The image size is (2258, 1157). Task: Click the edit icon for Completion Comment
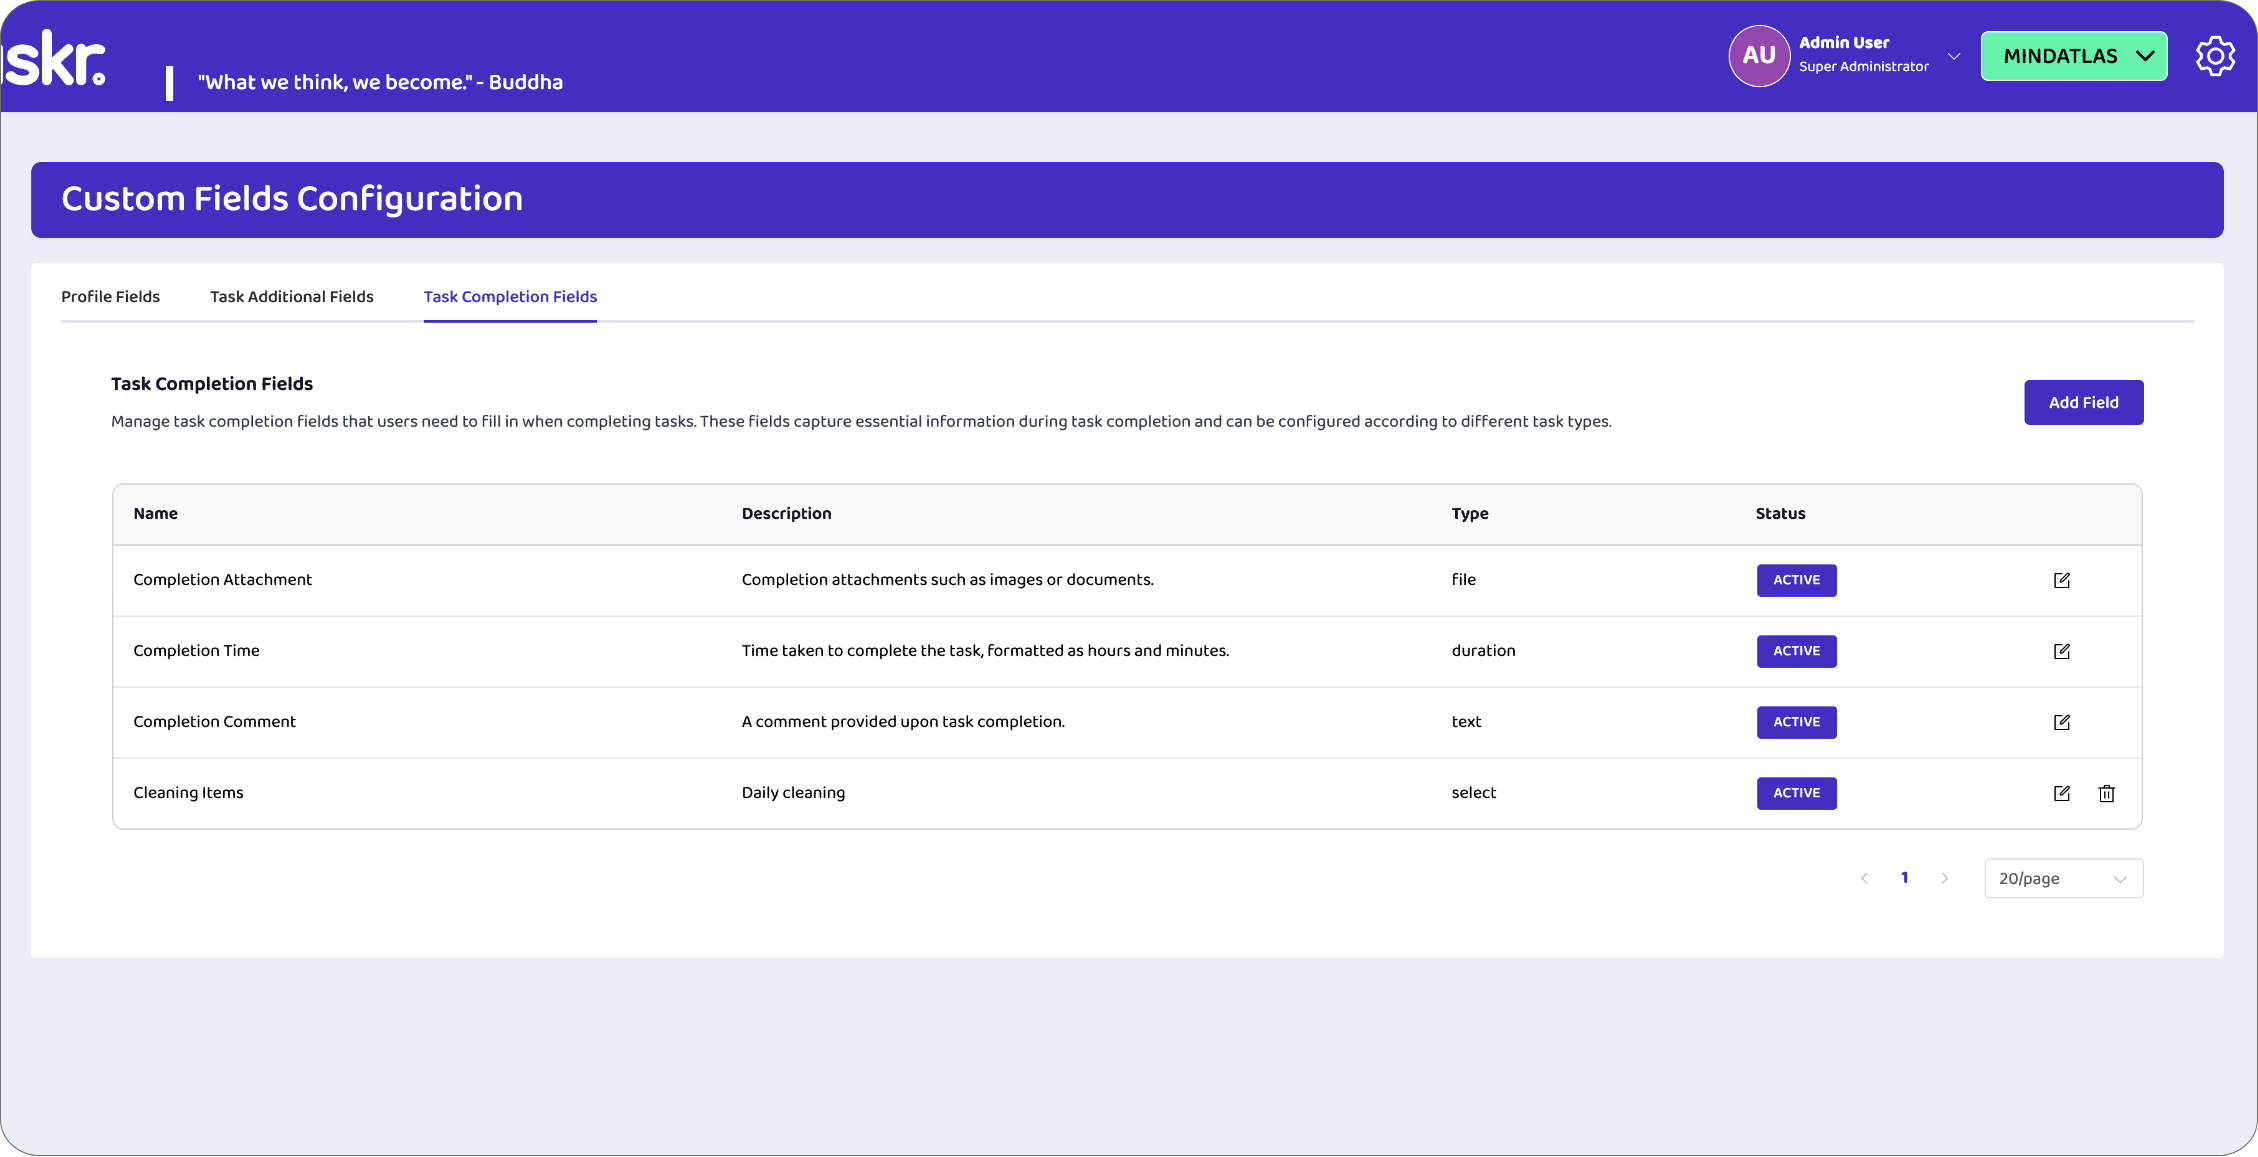(x=2062, y=722)
